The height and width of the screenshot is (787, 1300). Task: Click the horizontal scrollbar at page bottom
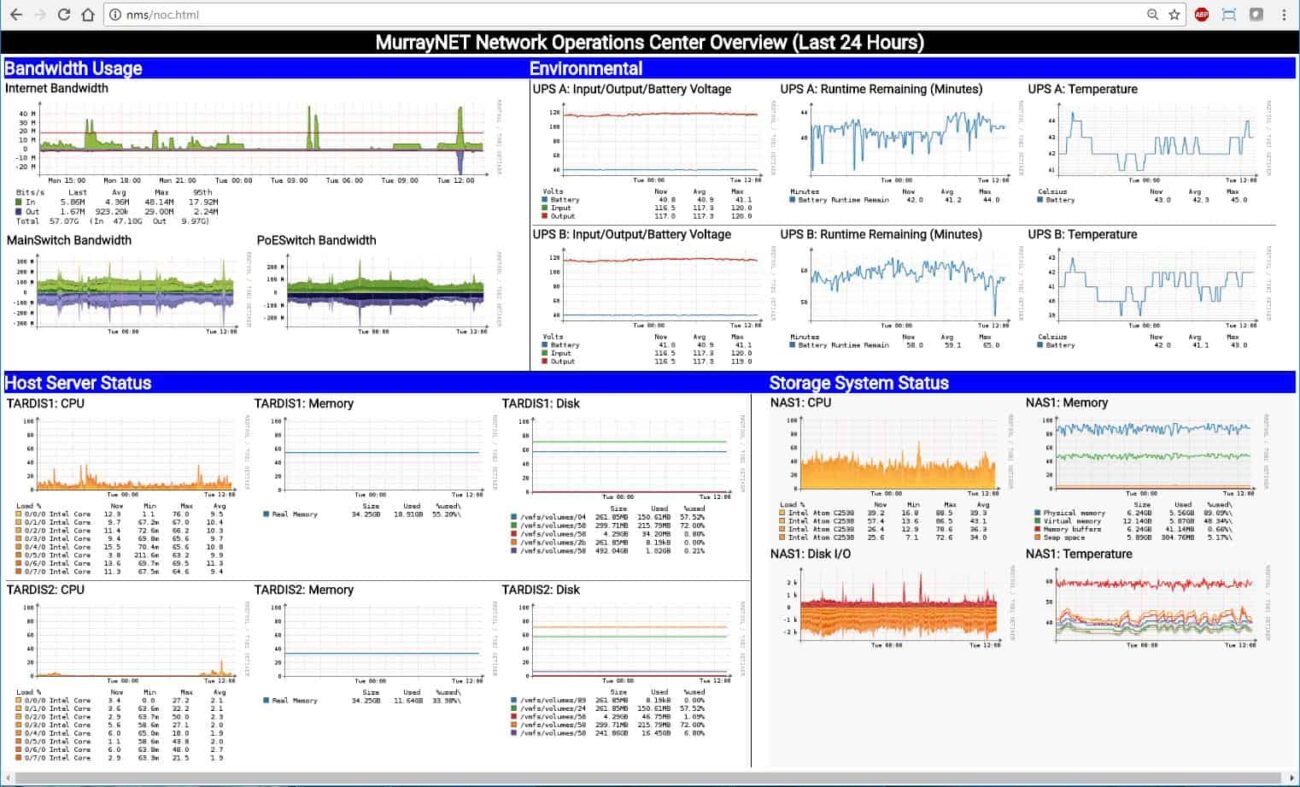click(650, 778)
